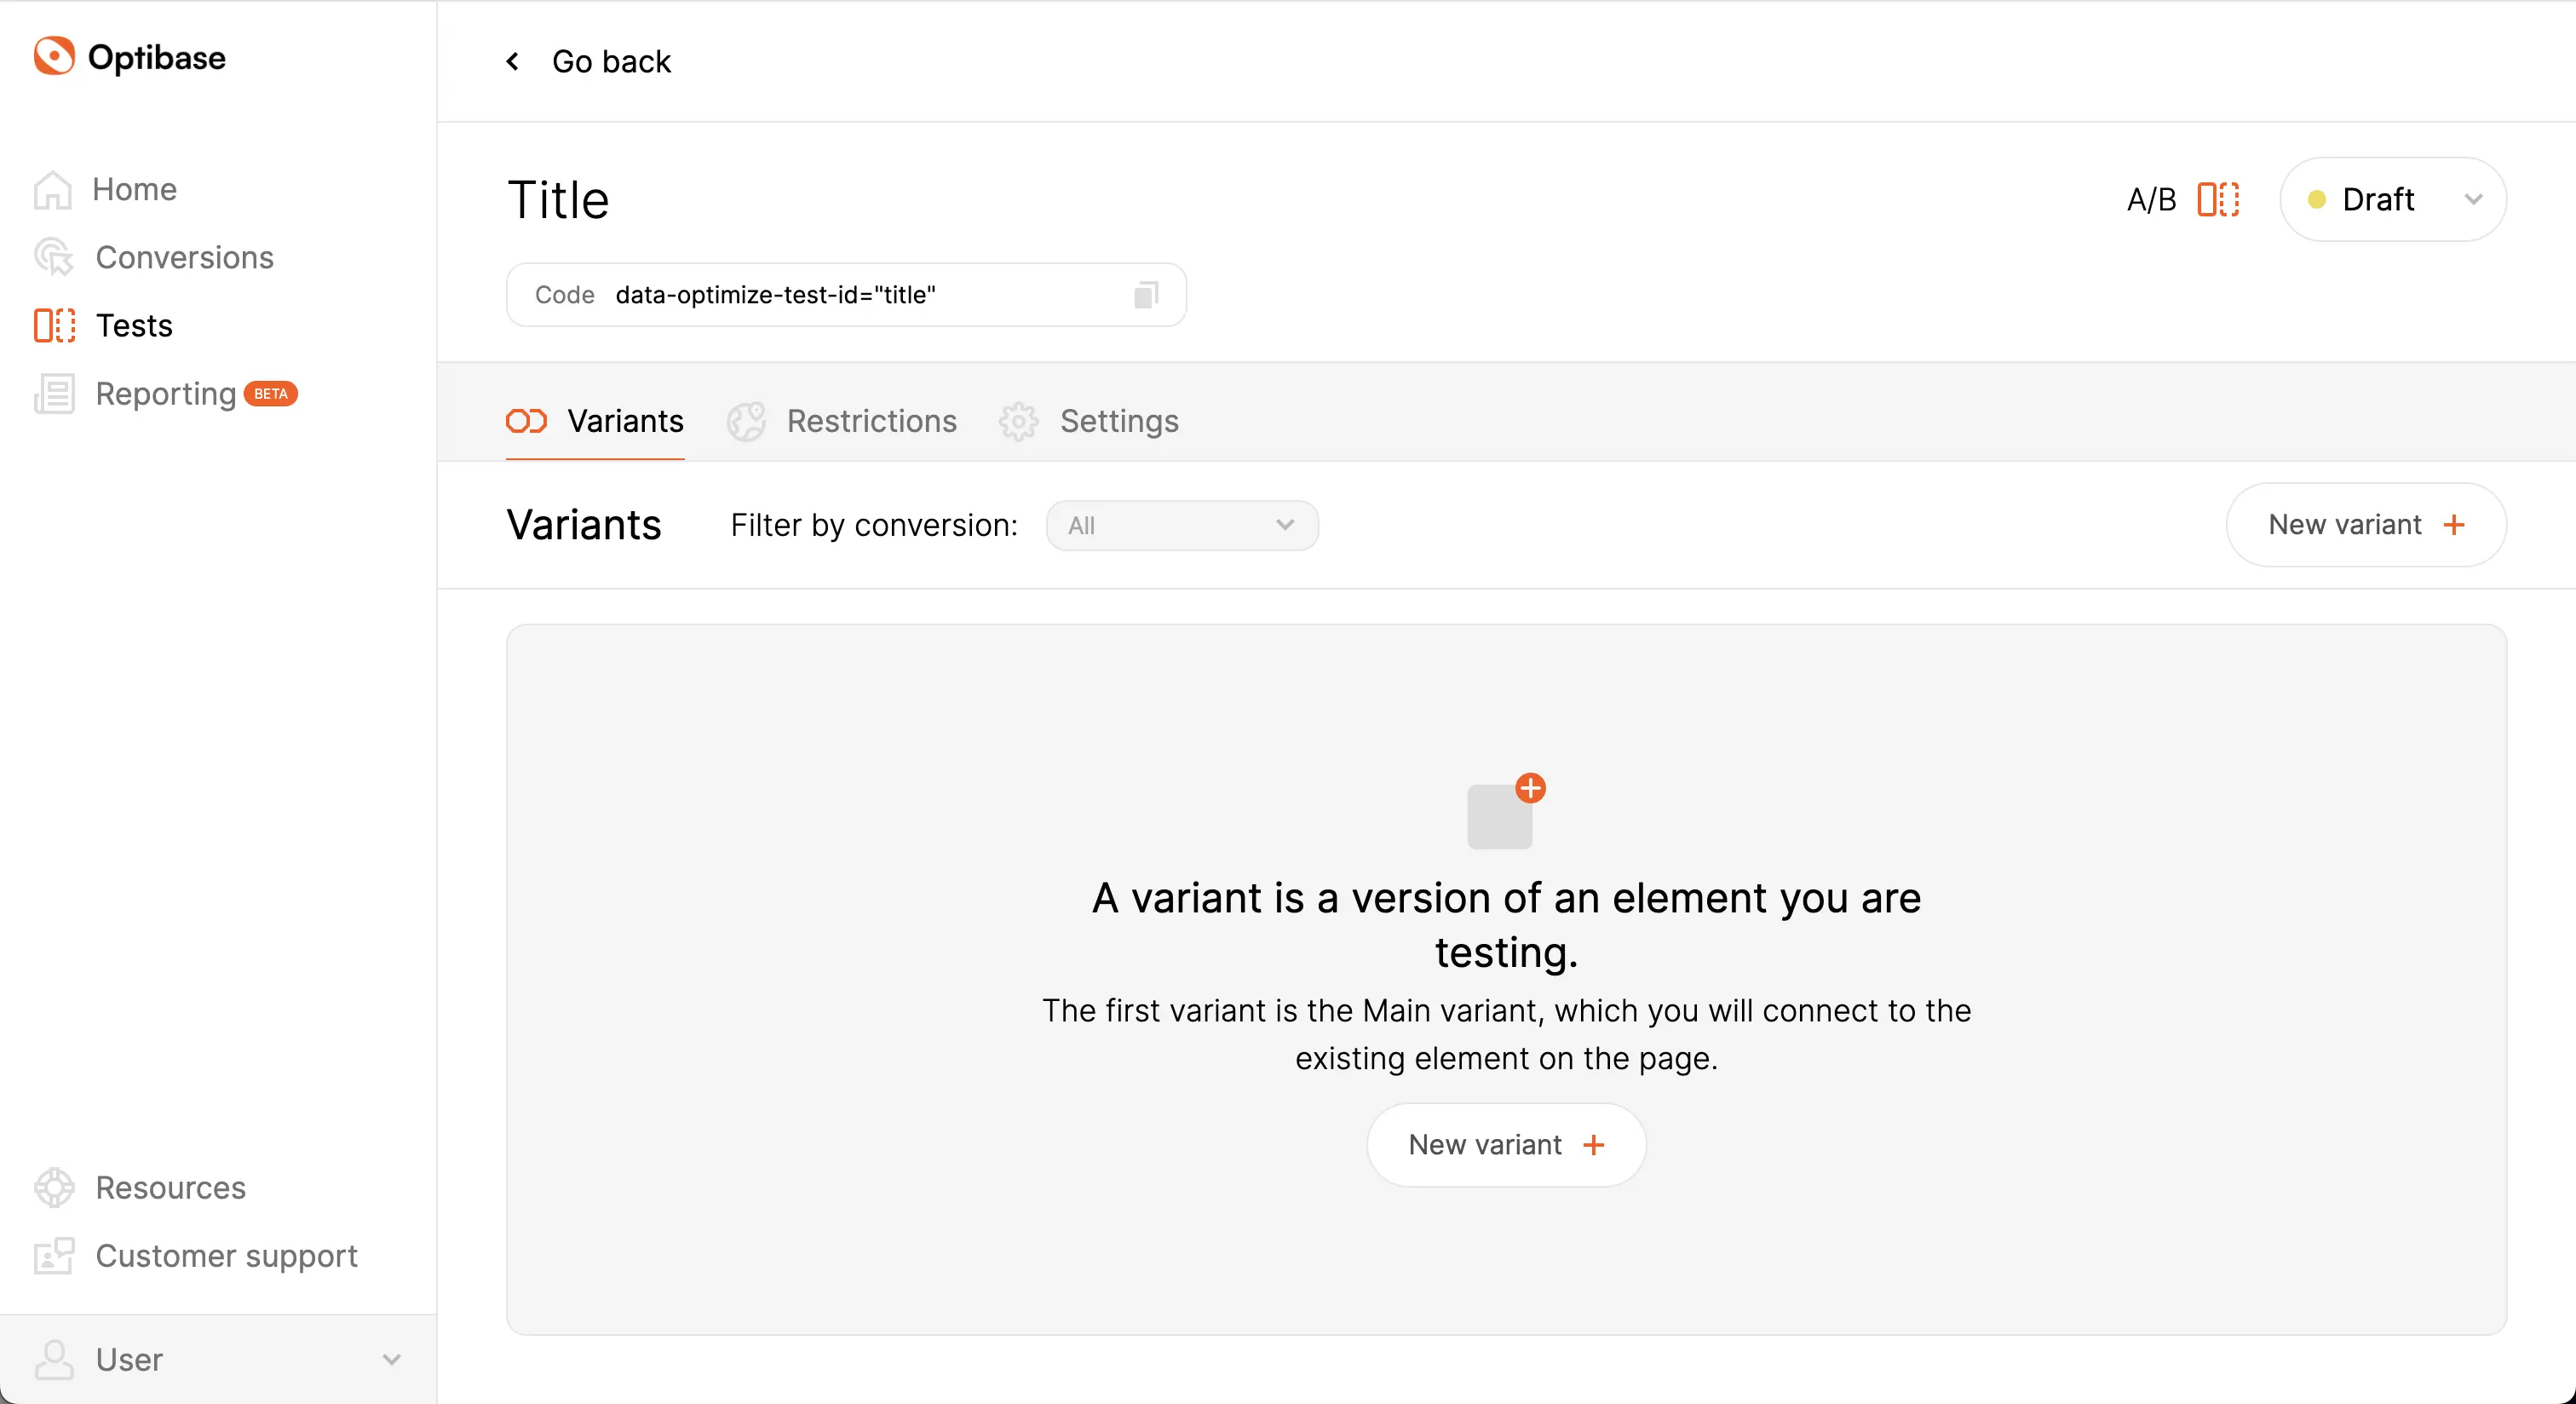This screenshot has width=2576, height=1404.
Task: Open Reporting beta via its sidebar icon
Action: point(54,393)
